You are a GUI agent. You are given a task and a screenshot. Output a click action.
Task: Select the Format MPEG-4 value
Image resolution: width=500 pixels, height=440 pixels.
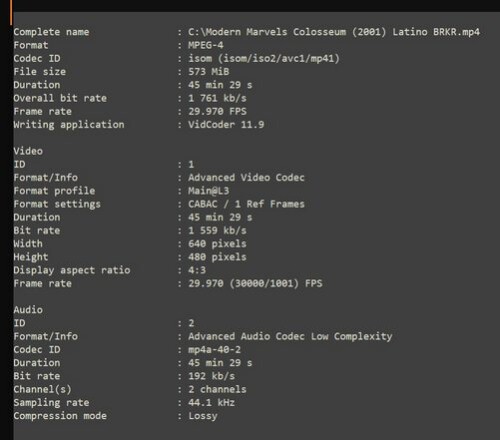206,45
